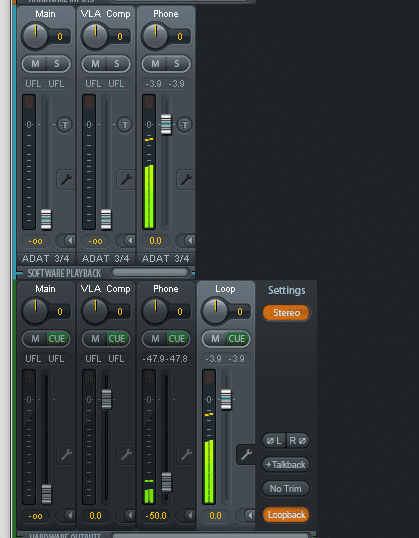Grab the Loop output channel fader

(226, 399)
